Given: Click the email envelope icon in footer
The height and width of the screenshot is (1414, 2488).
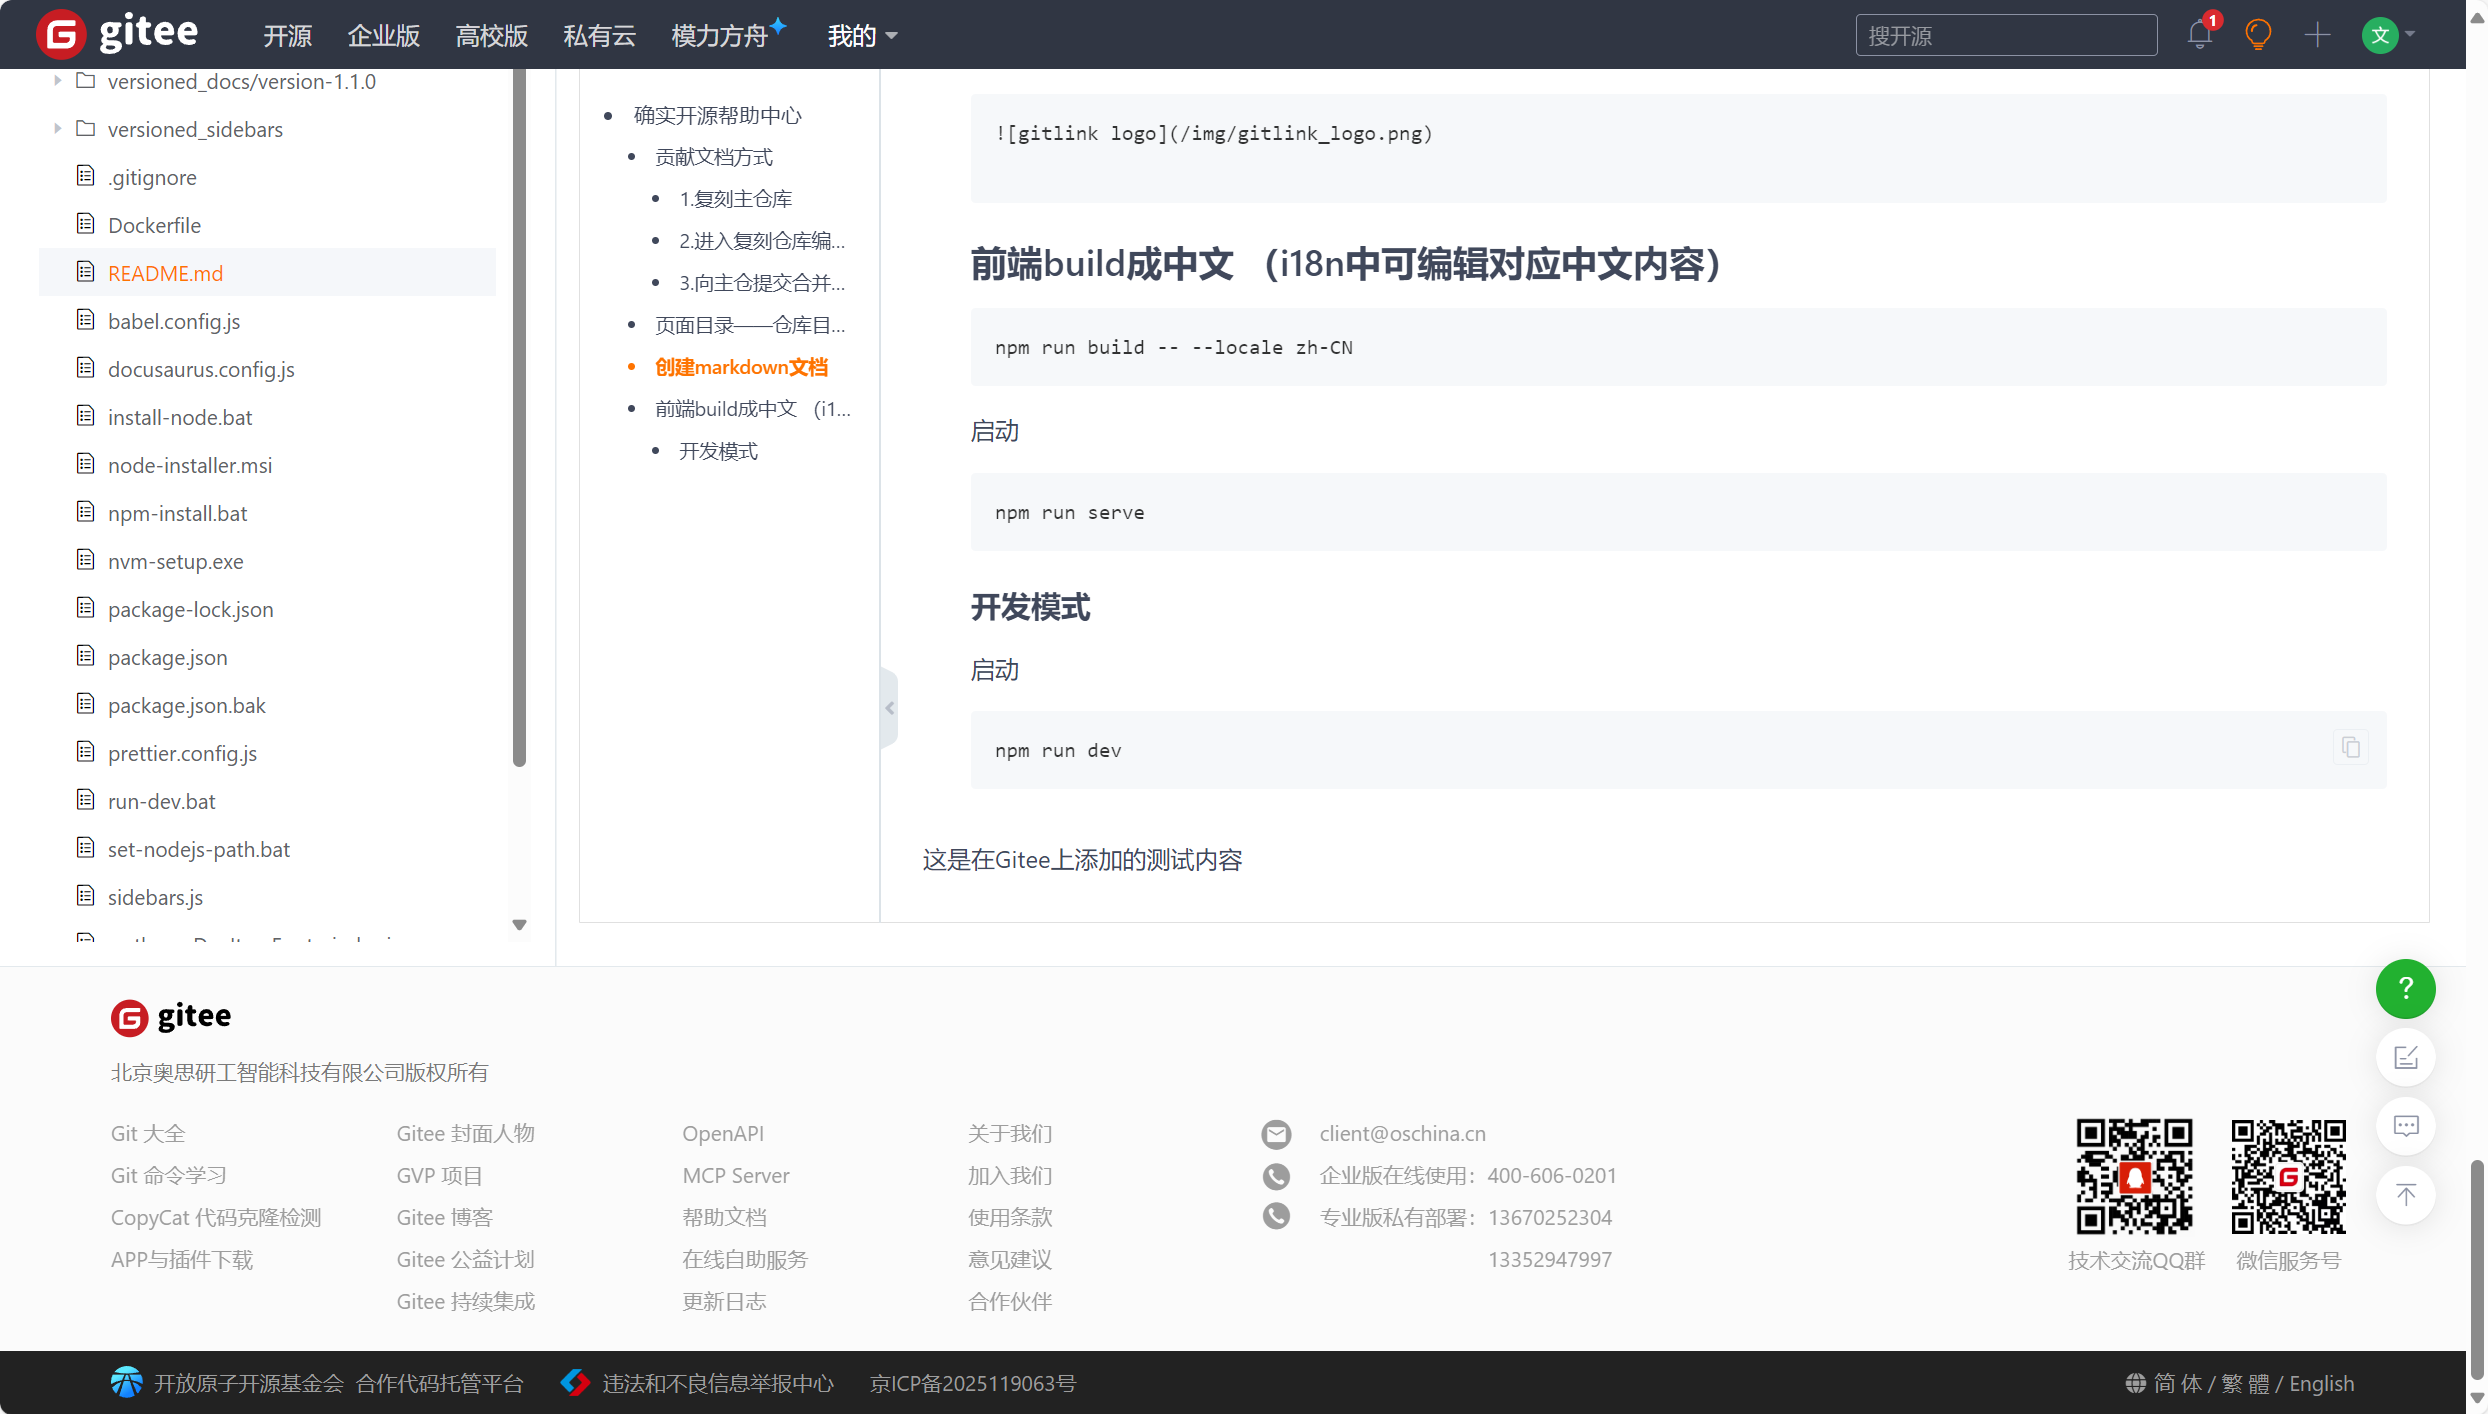Looking at the screenshot, I should (x=1276, y=1134).
